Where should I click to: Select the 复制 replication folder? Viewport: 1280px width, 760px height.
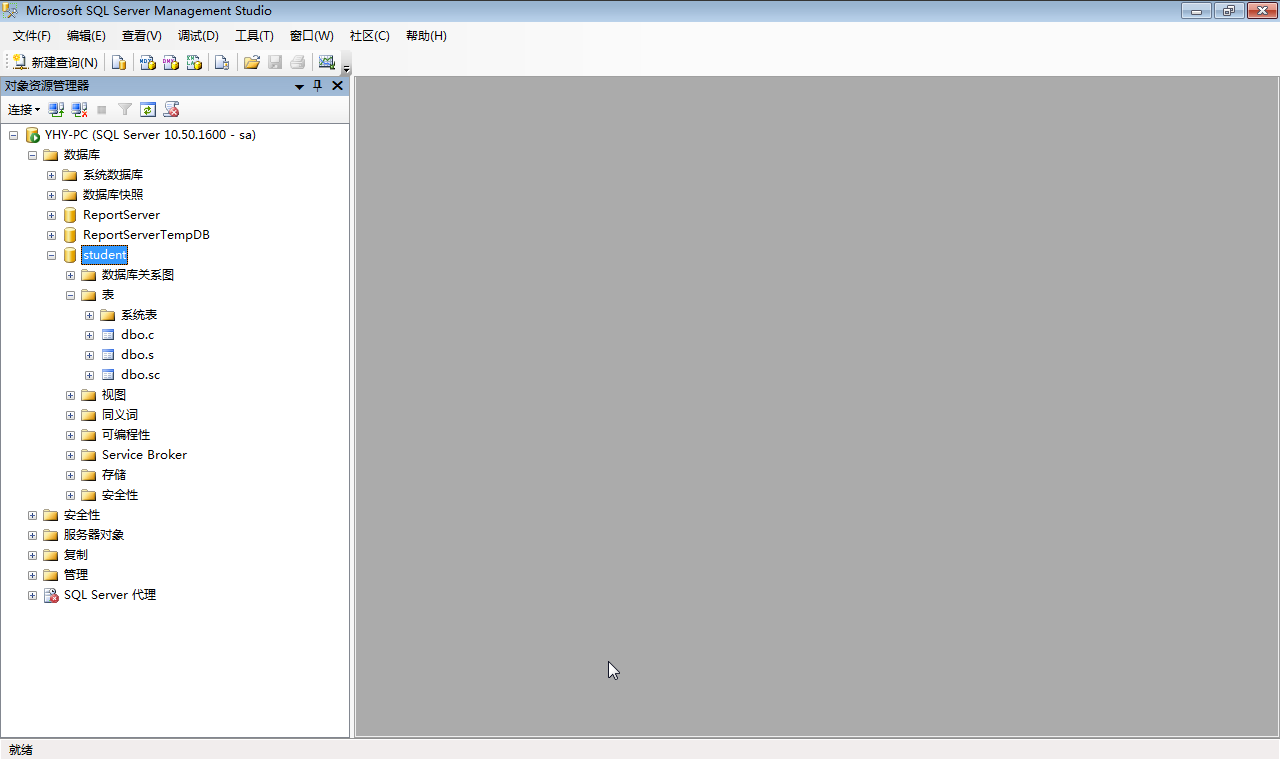coord(75,555)
